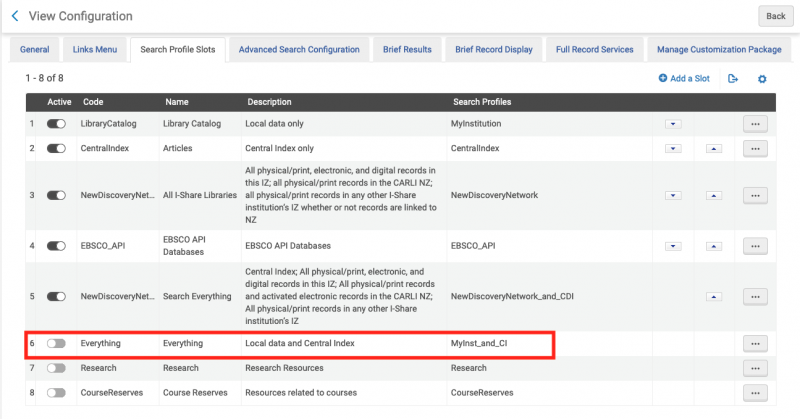
Task: Click the Articles name cell
Action: [178, 148]
